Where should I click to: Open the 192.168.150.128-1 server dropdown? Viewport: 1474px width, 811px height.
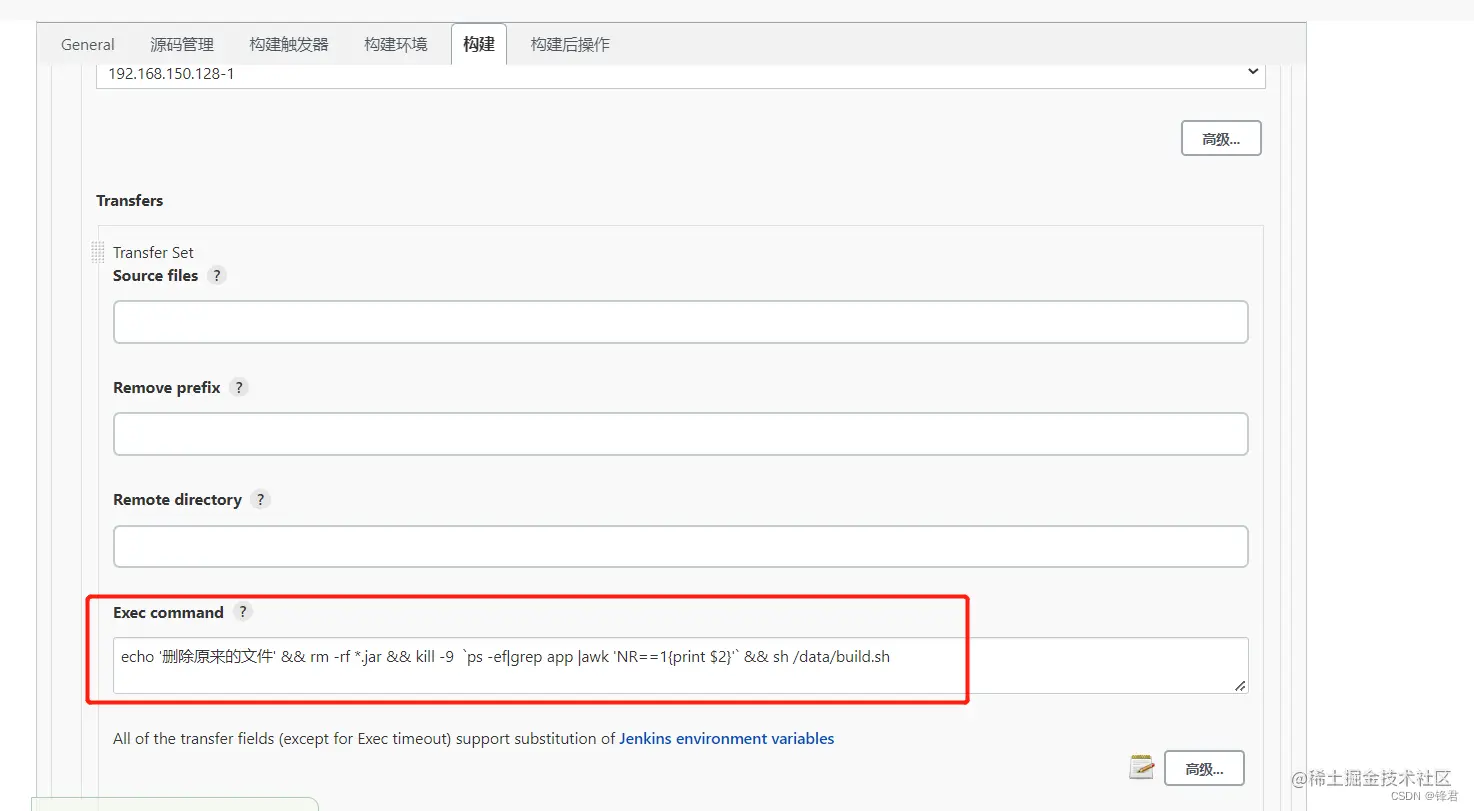681,73
